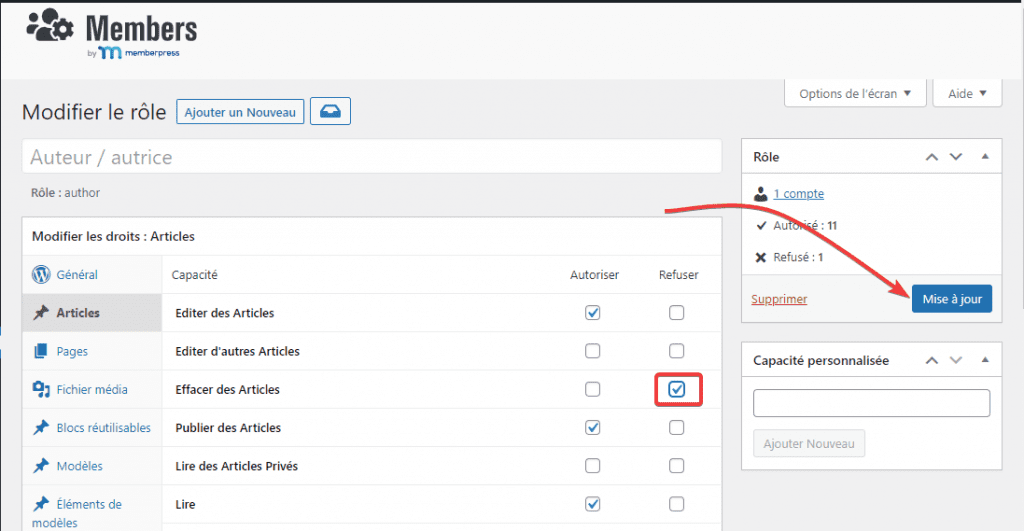
Task: Click the Capacité column header
Action: 195,275
